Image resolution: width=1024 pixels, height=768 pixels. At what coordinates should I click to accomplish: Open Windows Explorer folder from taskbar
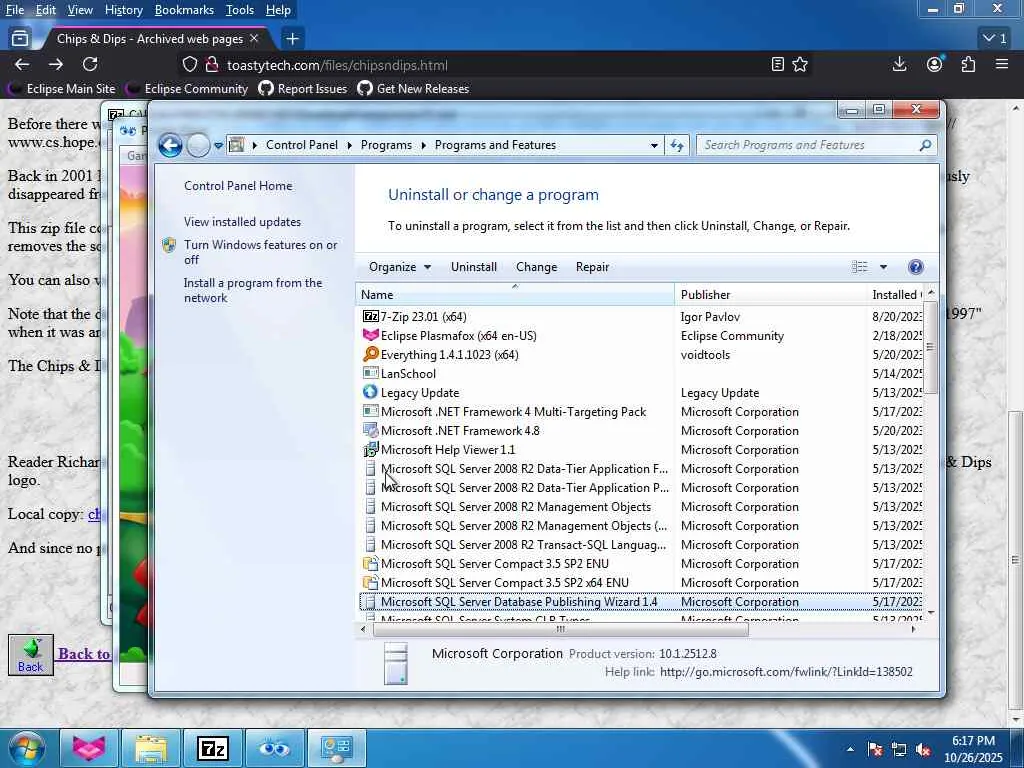pos(151,748)
